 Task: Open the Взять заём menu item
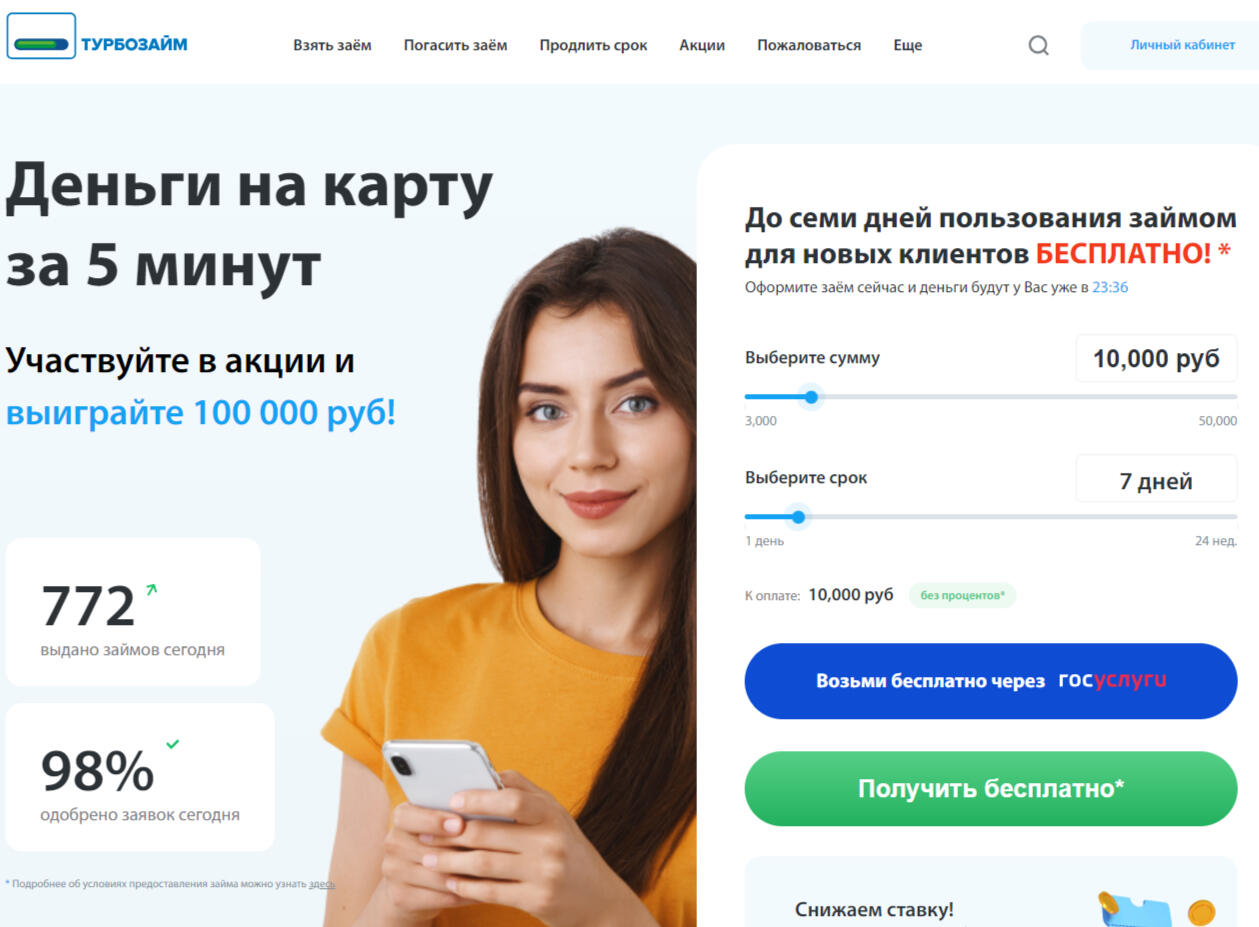pyautogui.click(x=332, y=45)
